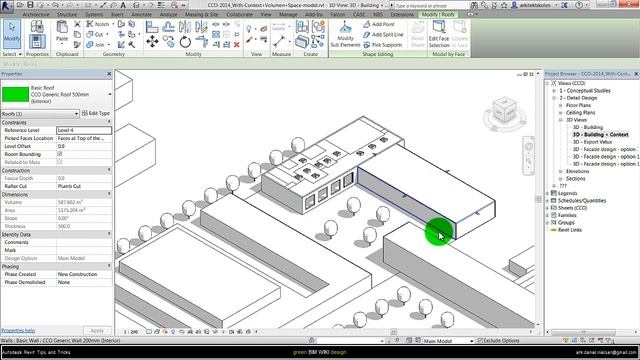Open the Architecture ribbon tab
The width and height of the screenshot is (640, 360).
click(x=36, y=14)
